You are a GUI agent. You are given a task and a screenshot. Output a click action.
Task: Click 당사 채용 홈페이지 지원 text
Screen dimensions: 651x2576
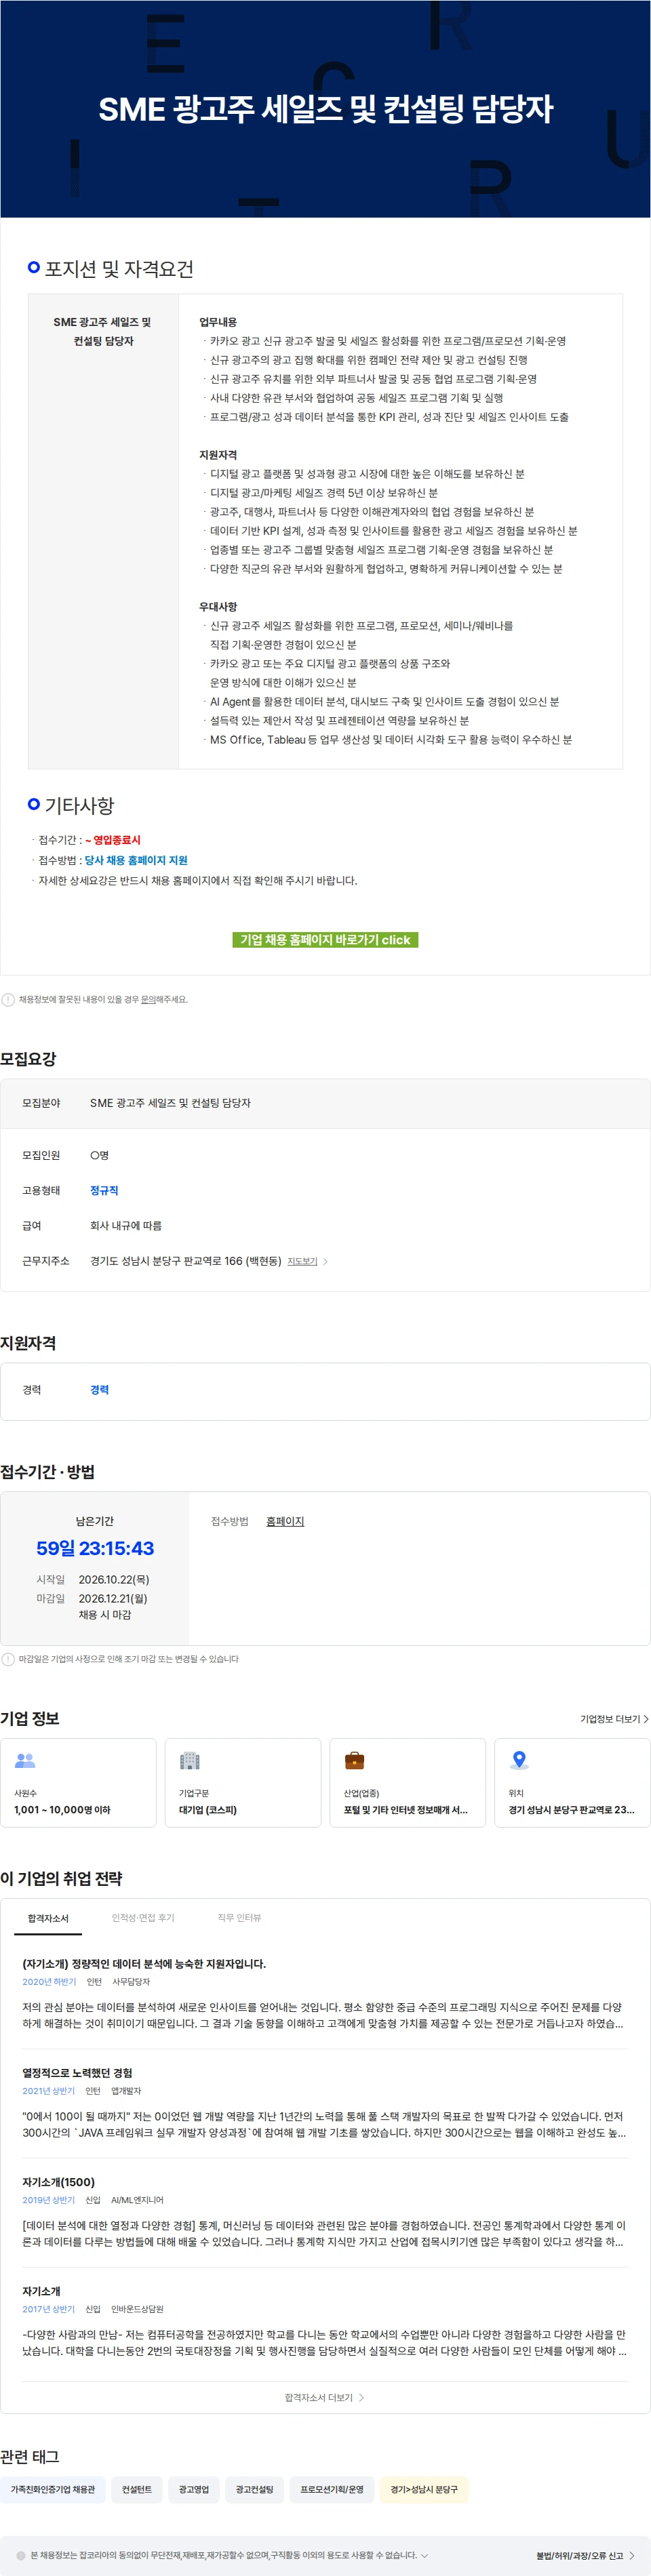pyautogui.click(x=136, y=860)
